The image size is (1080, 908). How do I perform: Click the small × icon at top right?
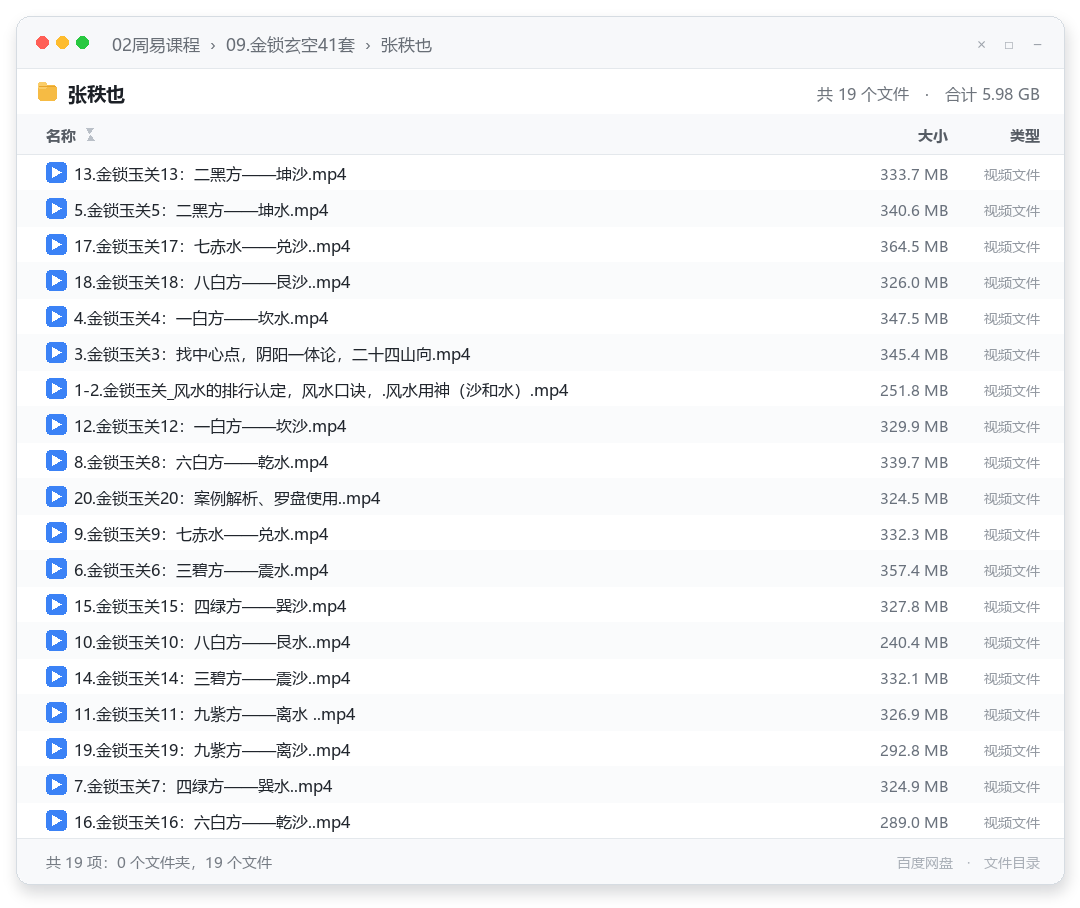[982, 45]
